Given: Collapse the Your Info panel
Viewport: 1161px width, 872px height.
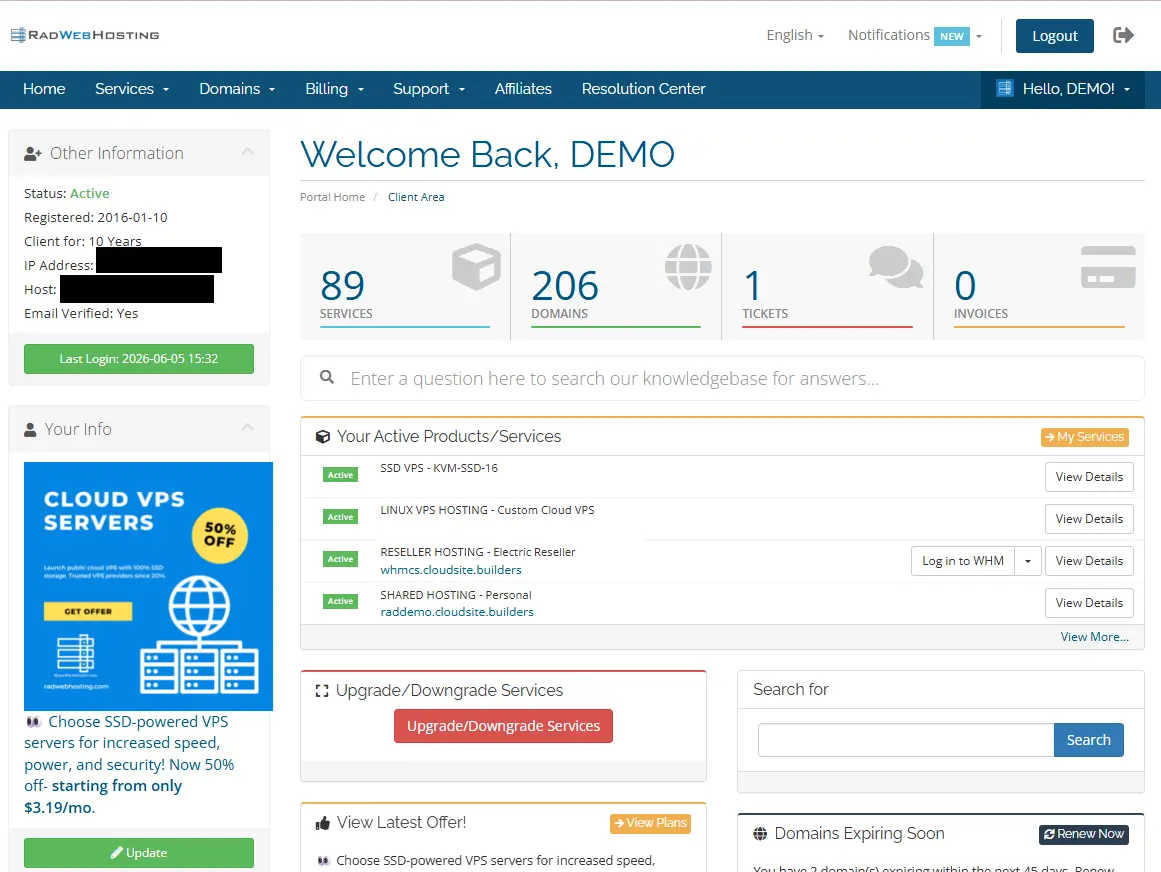Looking at the screenshot, I should (x=248, y=428).
